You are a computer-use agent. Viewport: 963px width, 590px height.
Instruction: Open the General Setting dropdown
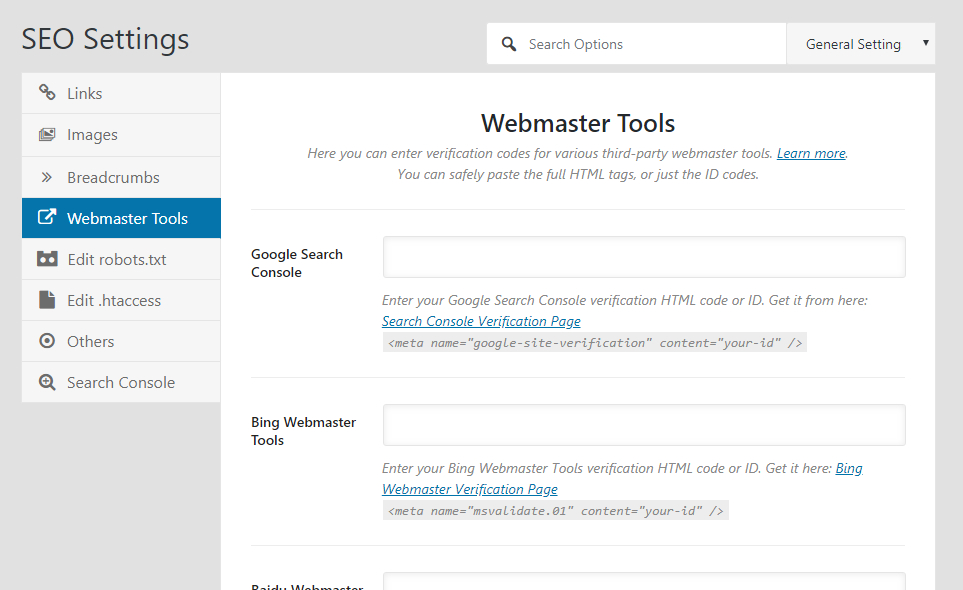[860, 44]
